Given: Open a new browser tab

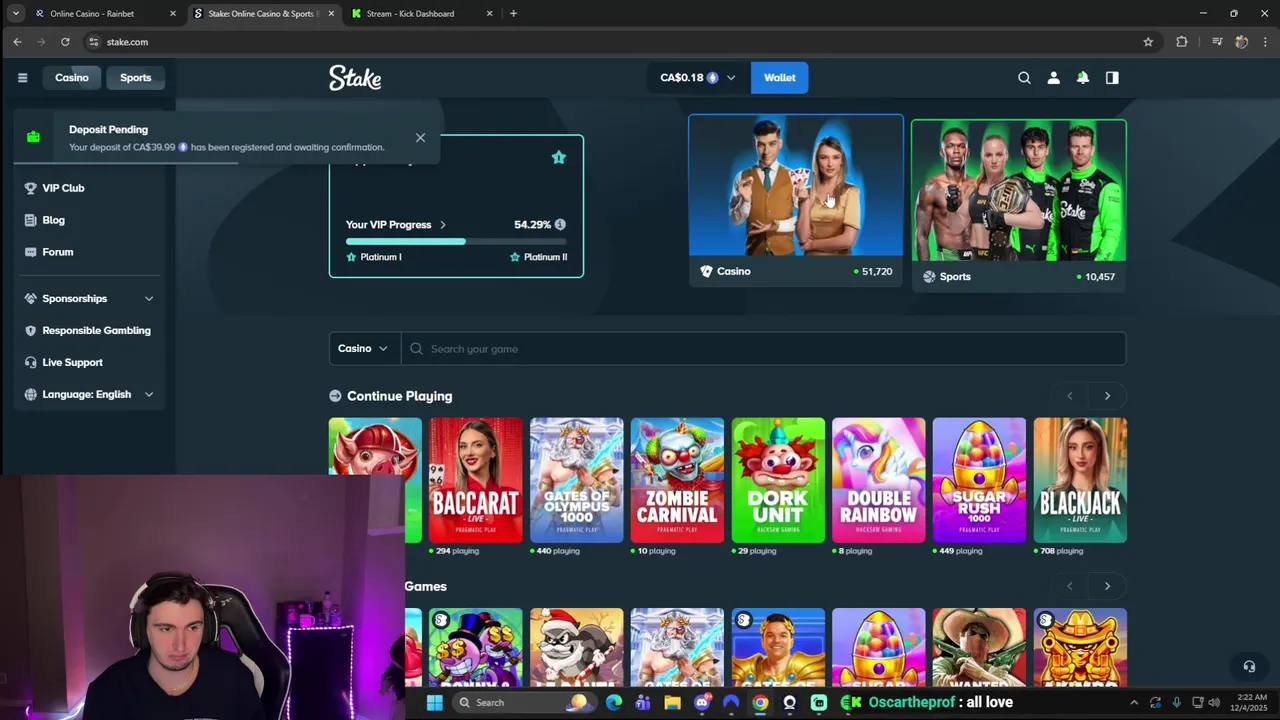Looking at the screenshot, I should click(x=513, y=13).
